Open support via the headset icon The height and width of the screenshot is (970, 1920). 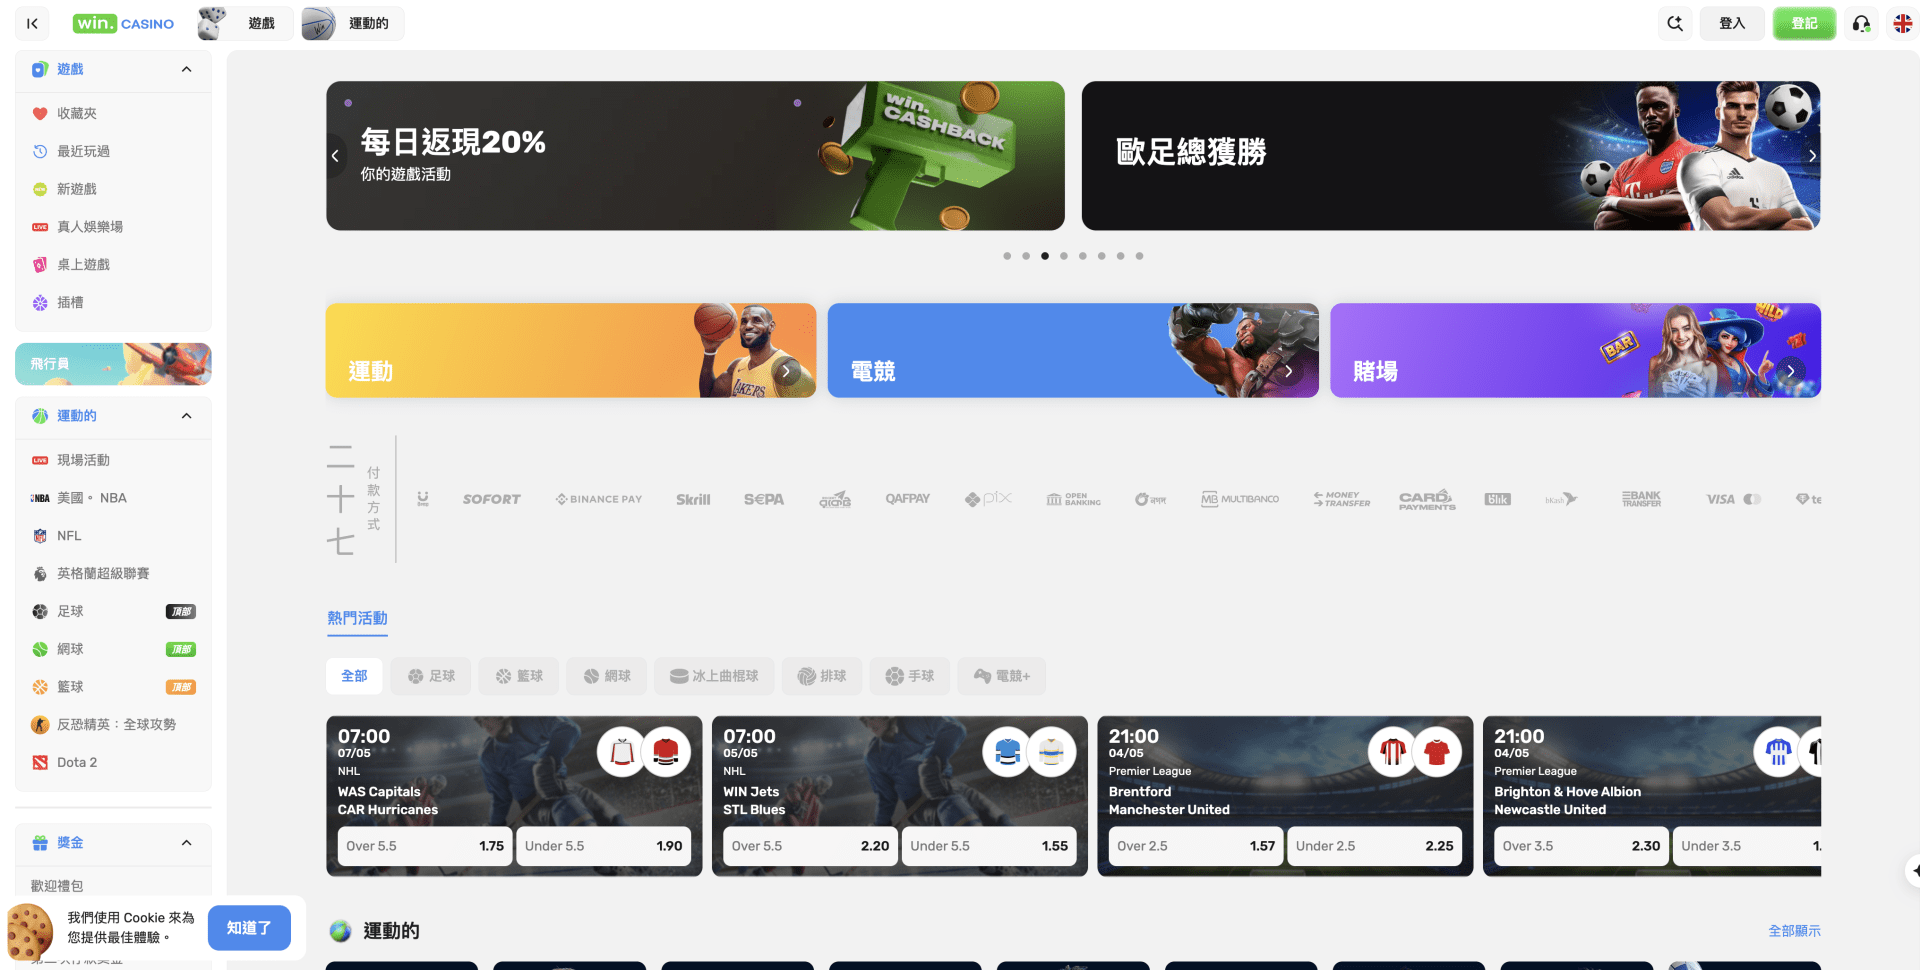click(1861, 23)
